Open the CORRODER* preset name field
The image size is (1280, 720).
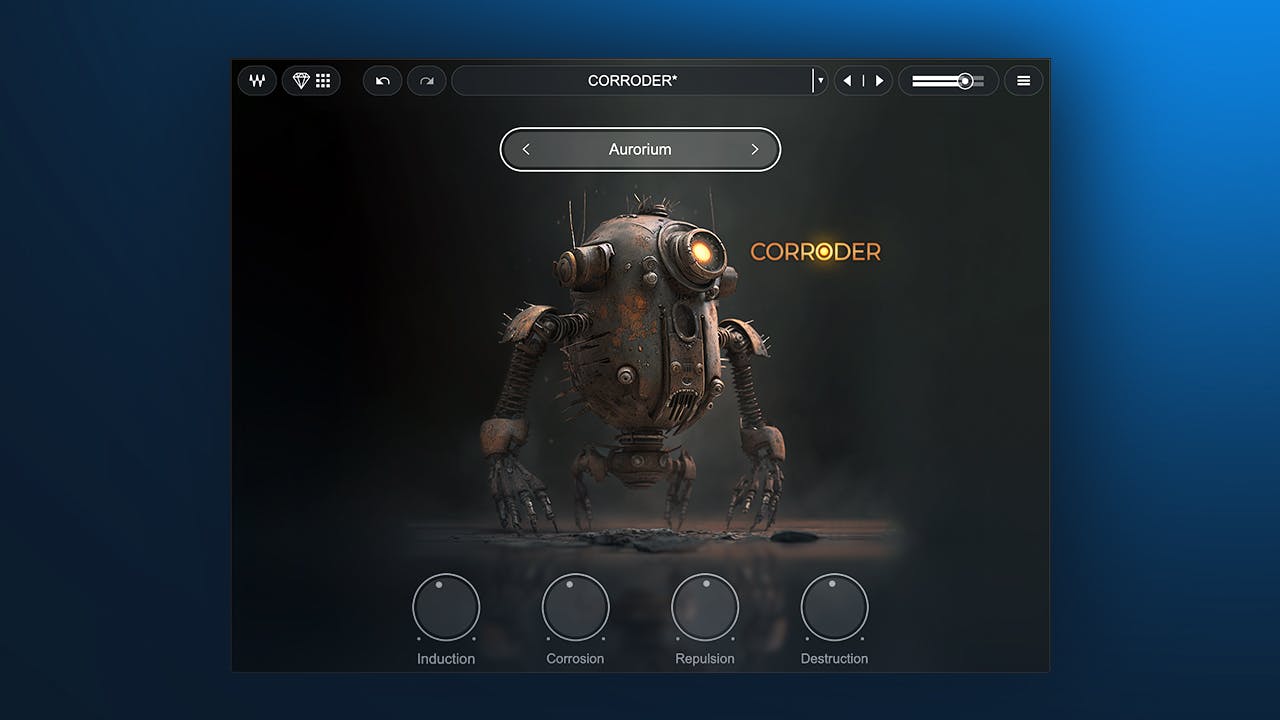pyautogui.click(x=632, y=81)
